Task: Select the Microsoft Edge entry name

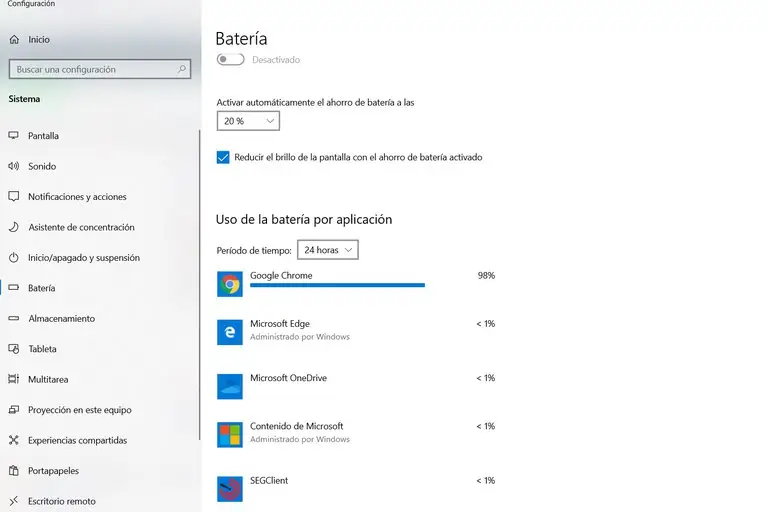Action: click(x=280, y=323)
